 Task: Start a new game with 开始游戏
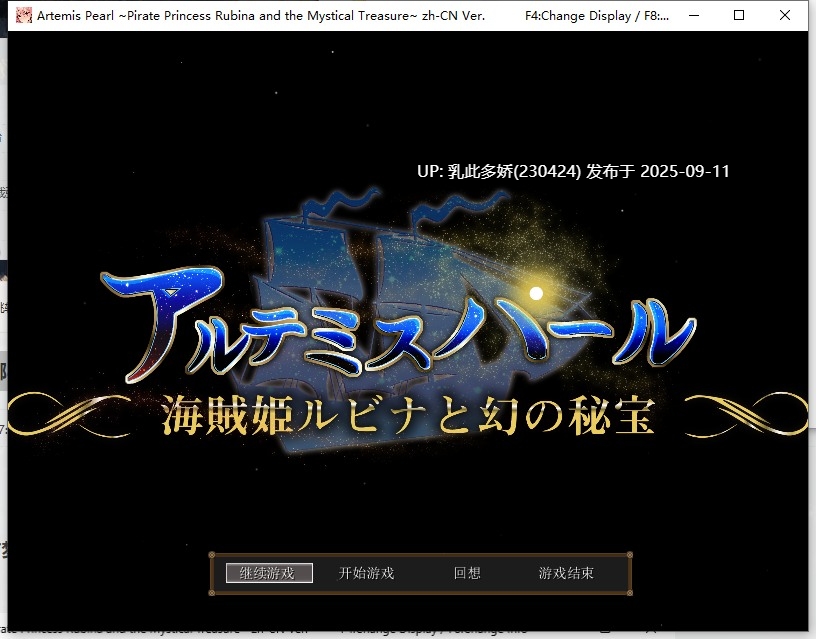point(366,573)
